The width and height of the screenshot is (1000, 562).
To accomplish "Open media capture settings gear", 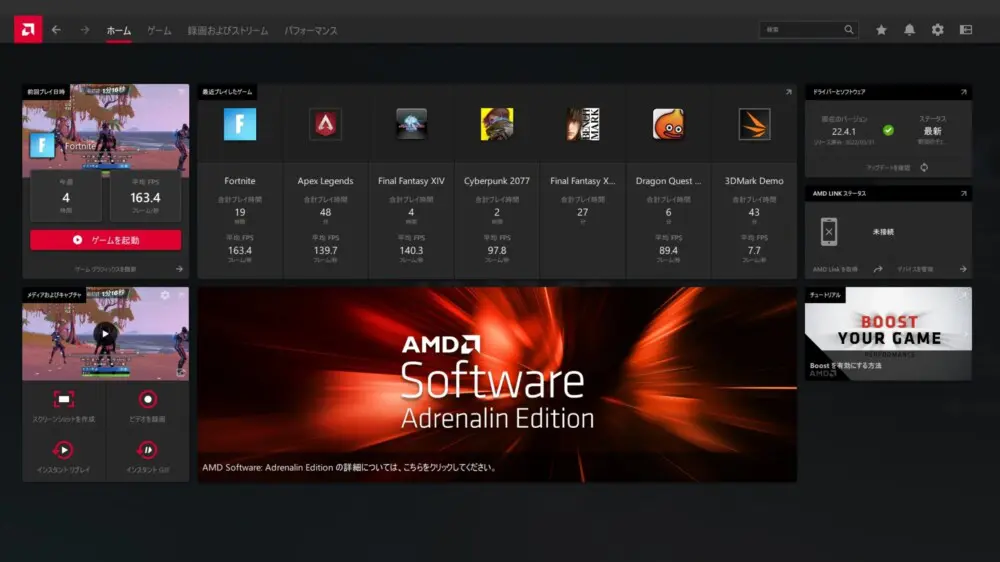I will click(165, 295).
